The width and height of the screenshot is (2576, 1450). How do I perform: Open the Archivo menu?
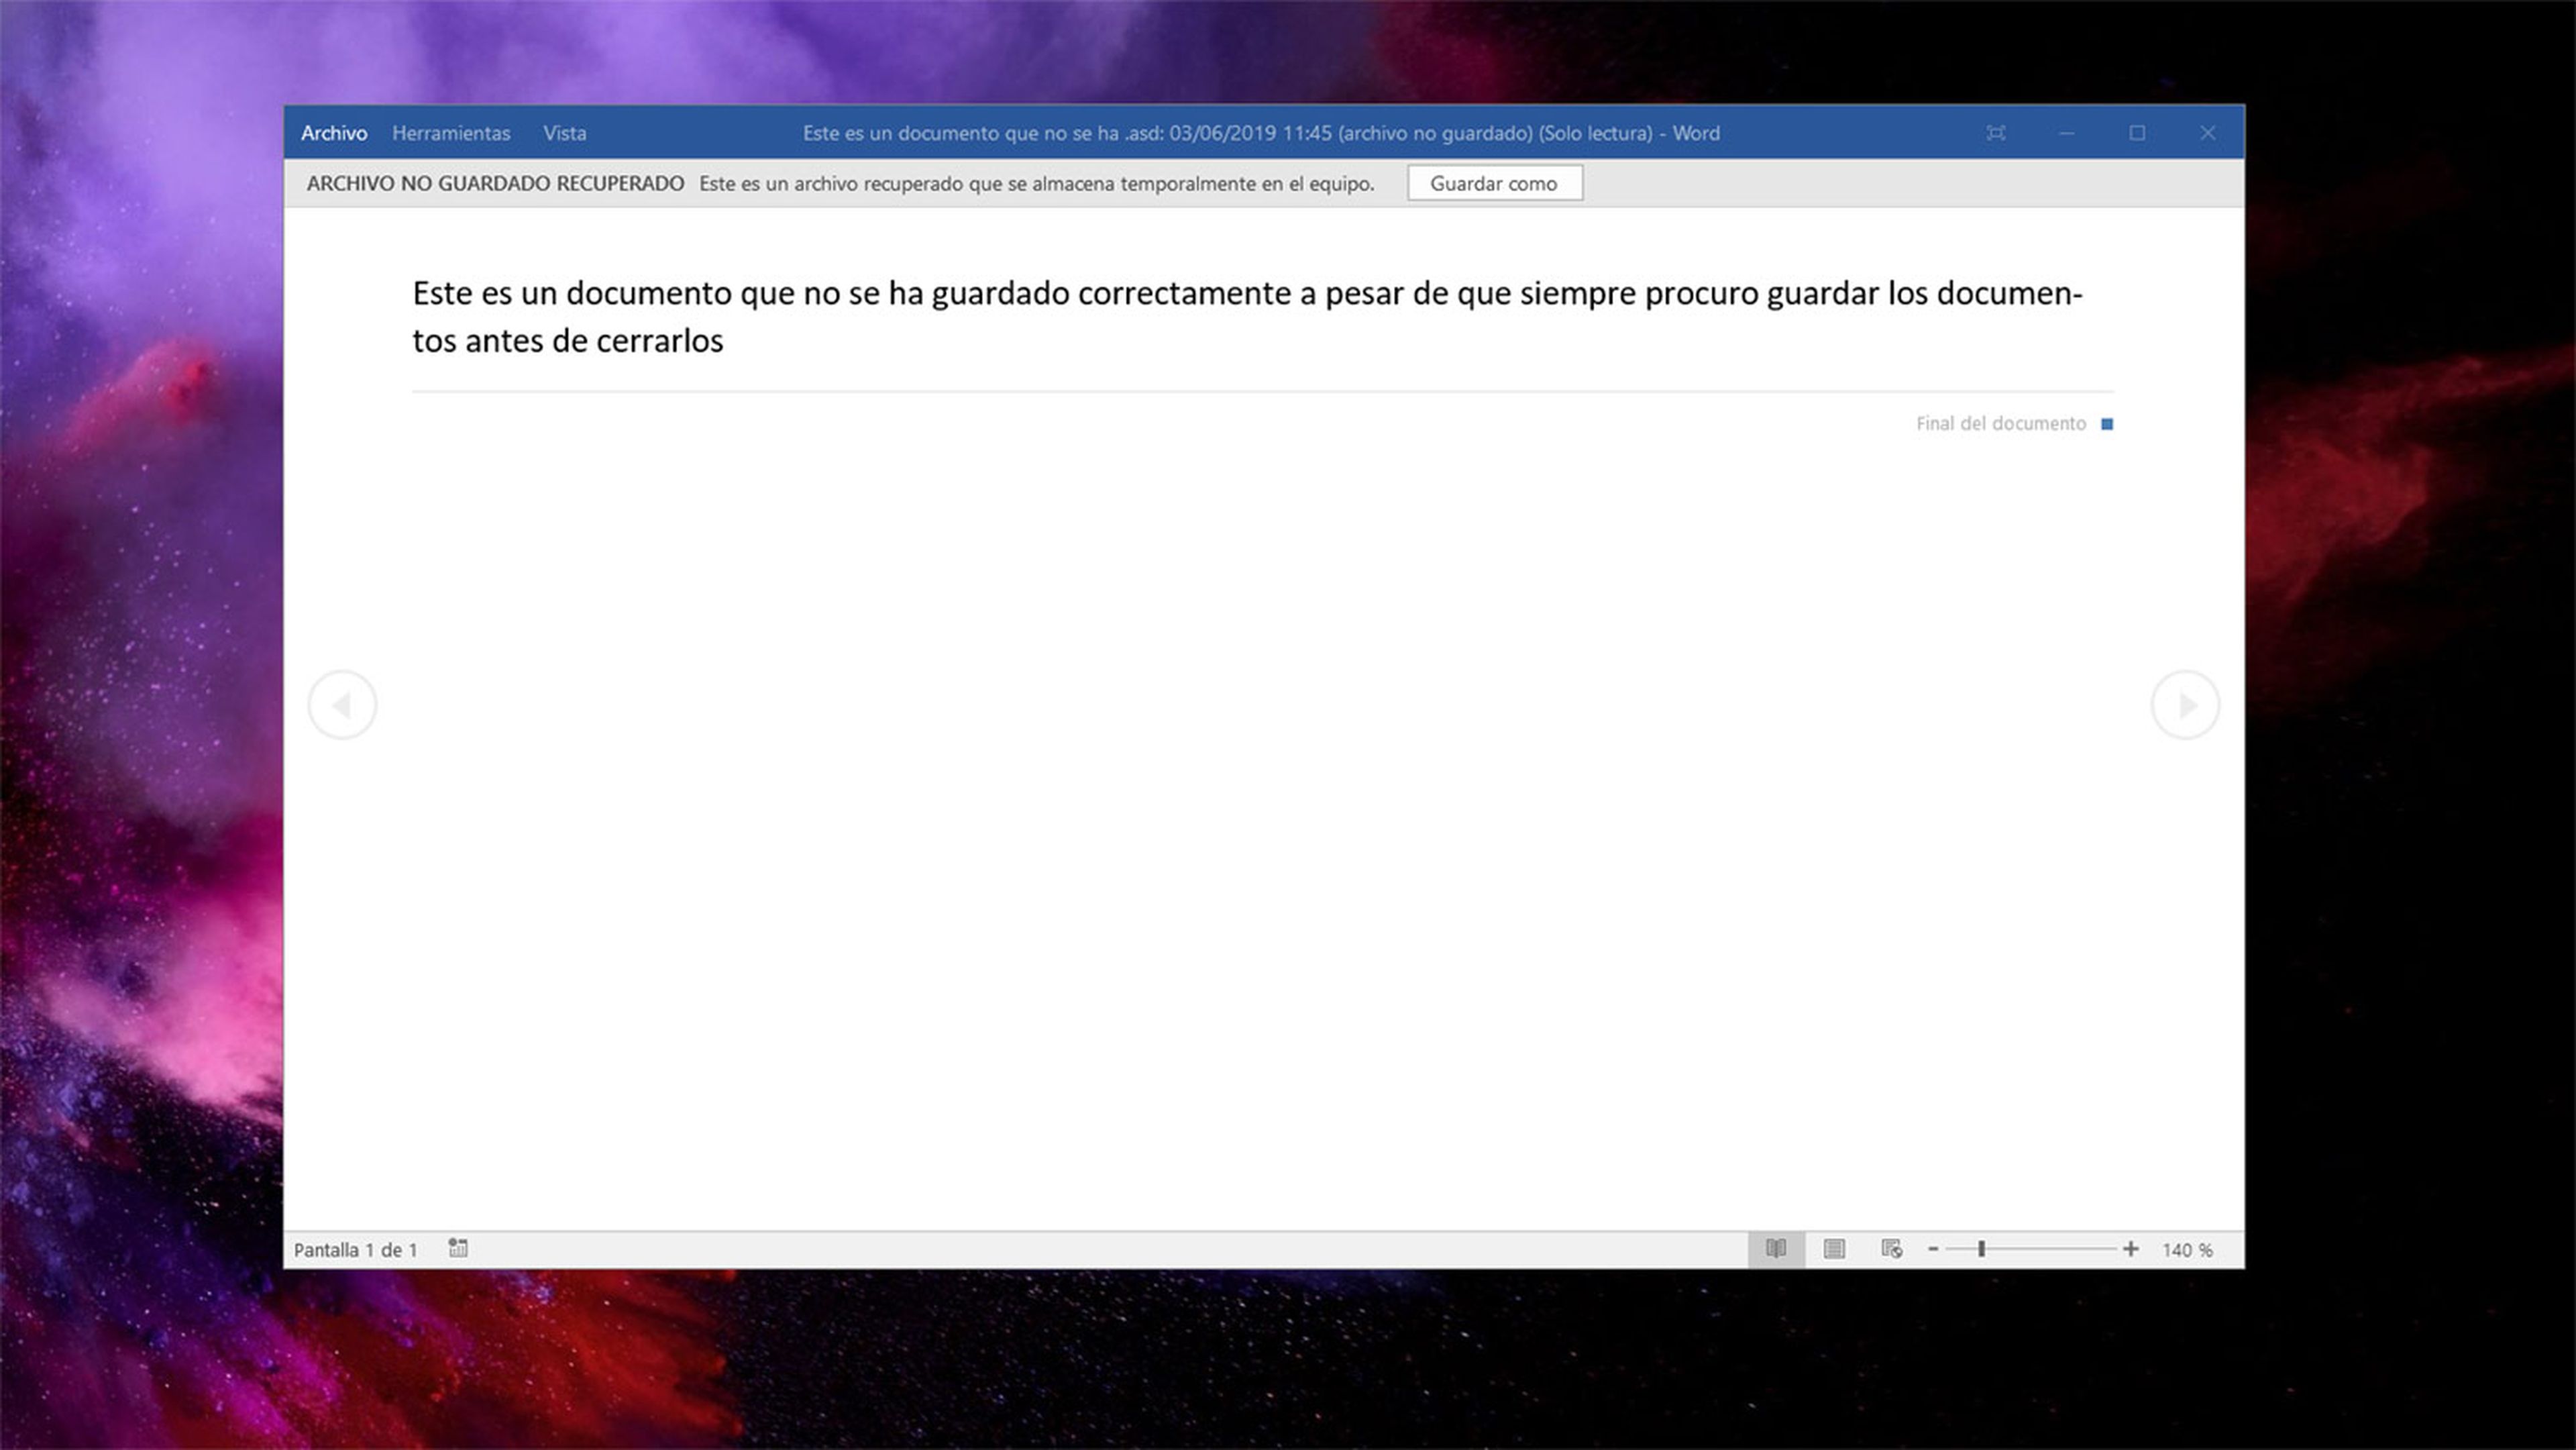(x=334, y=133)
